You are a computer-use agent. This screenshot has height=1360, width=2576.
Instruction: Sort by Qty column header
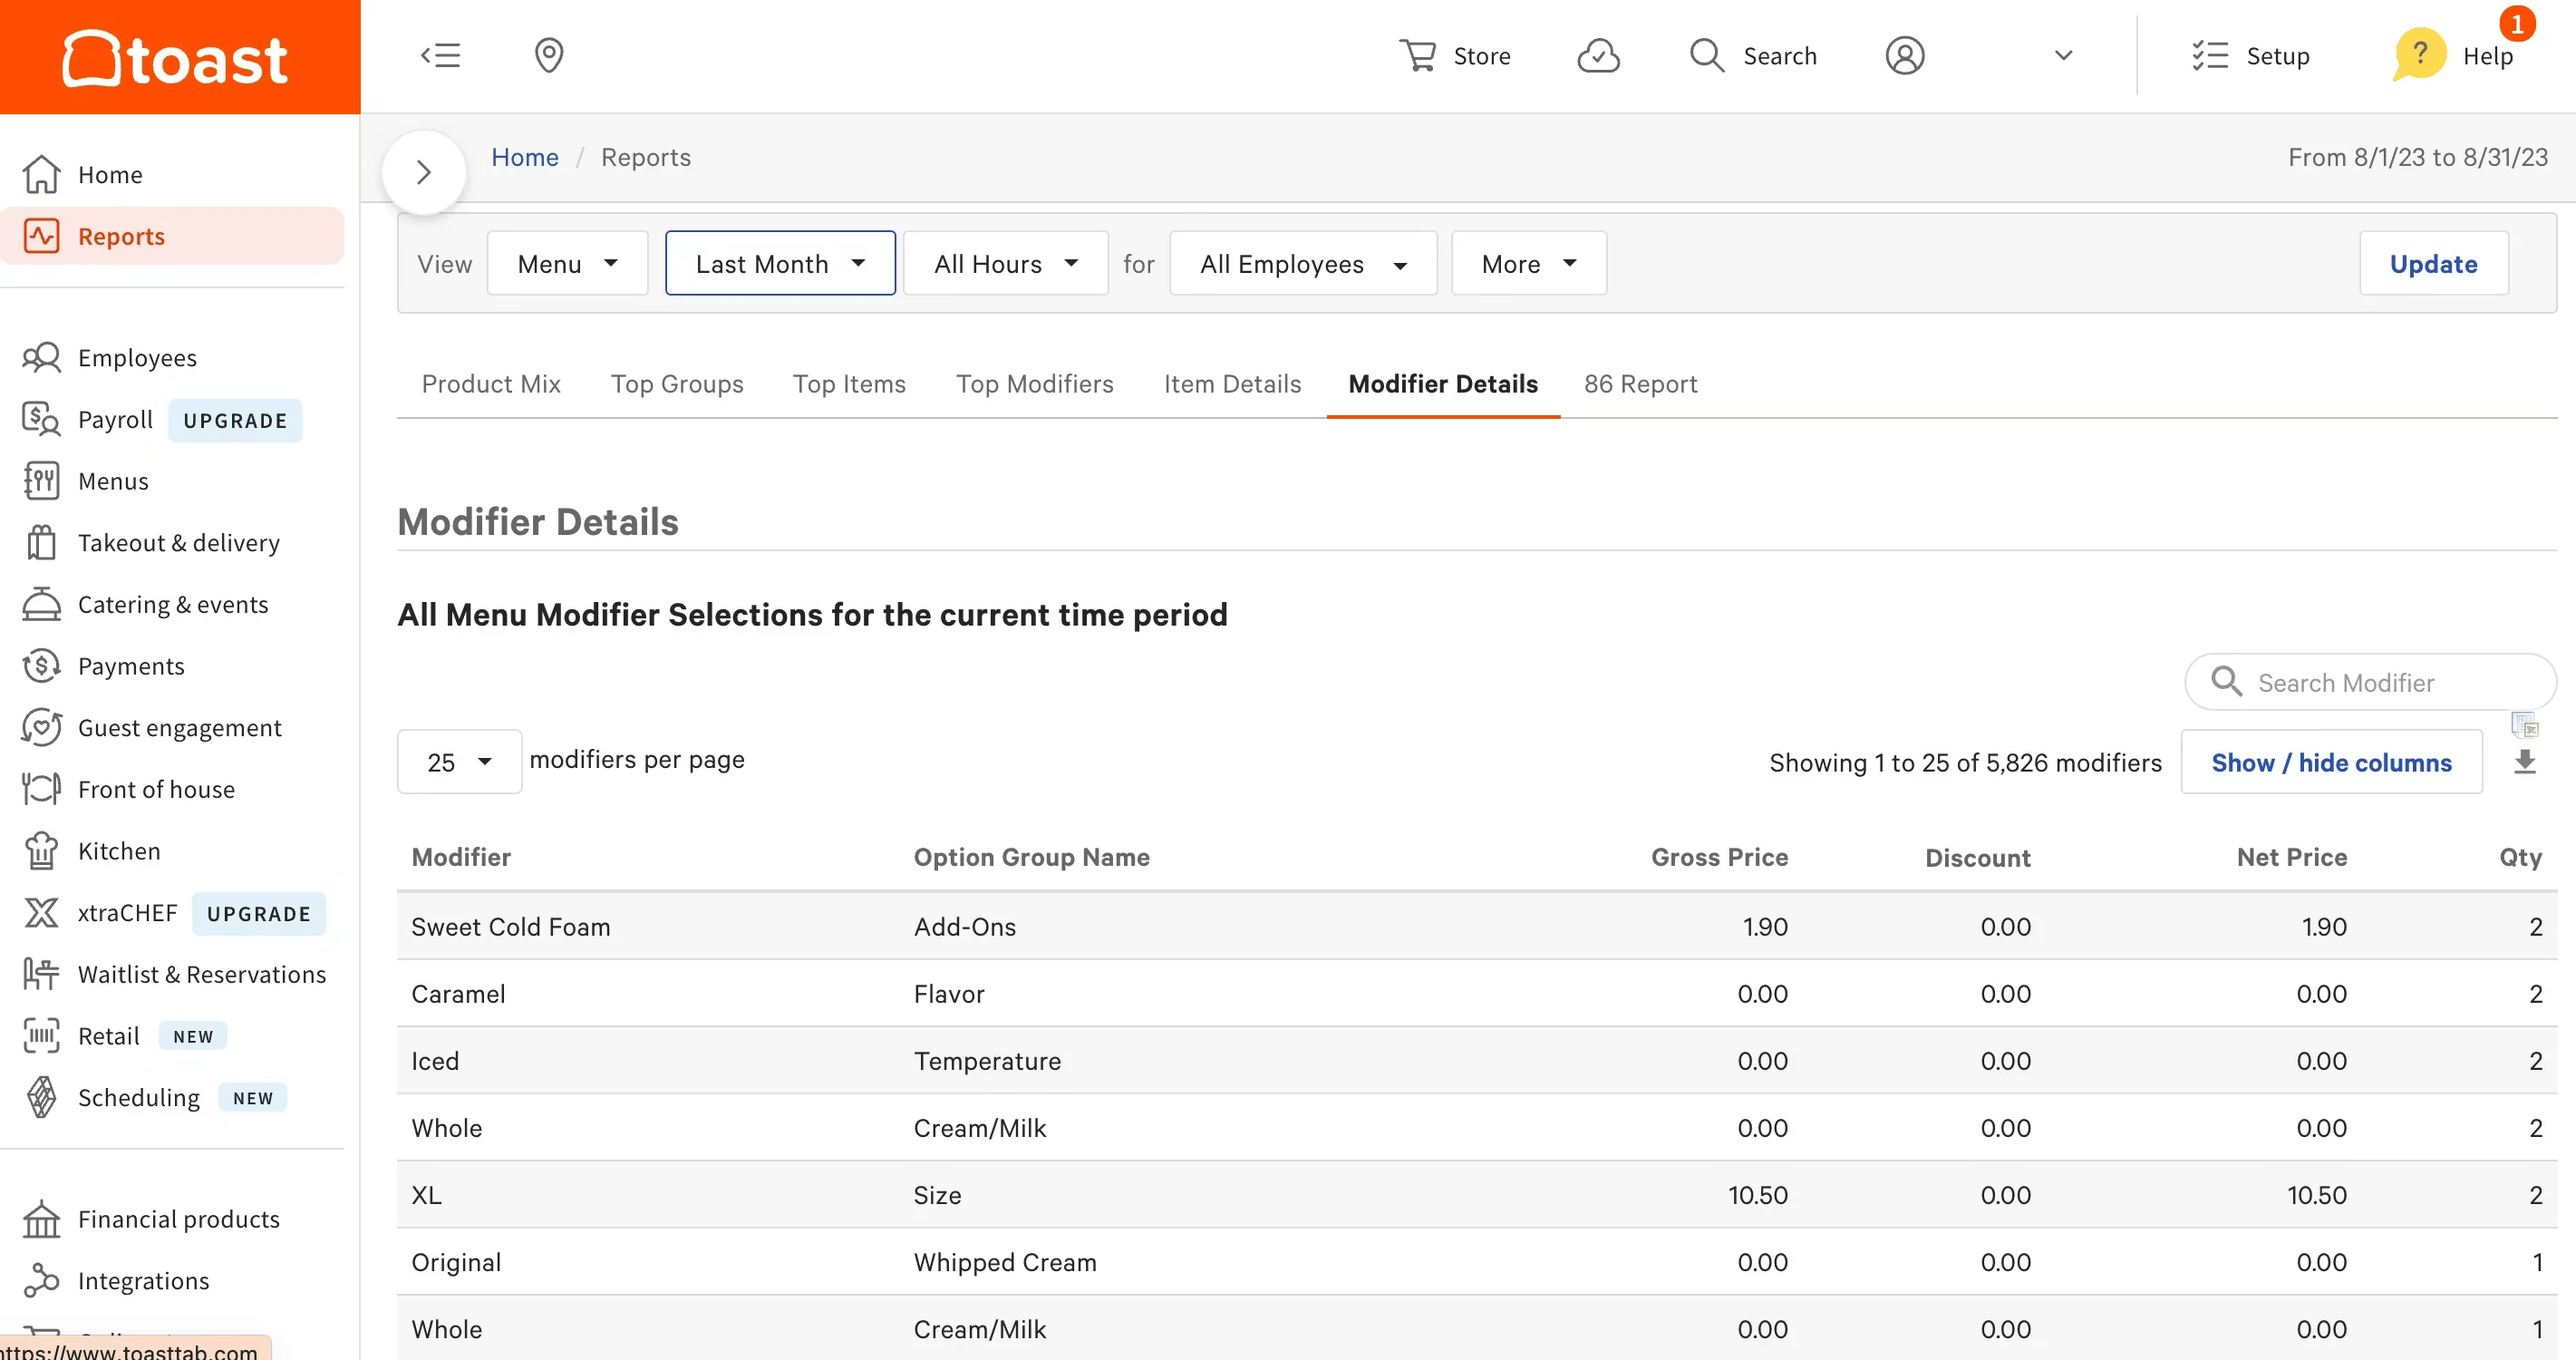(x=2520, y=857)
